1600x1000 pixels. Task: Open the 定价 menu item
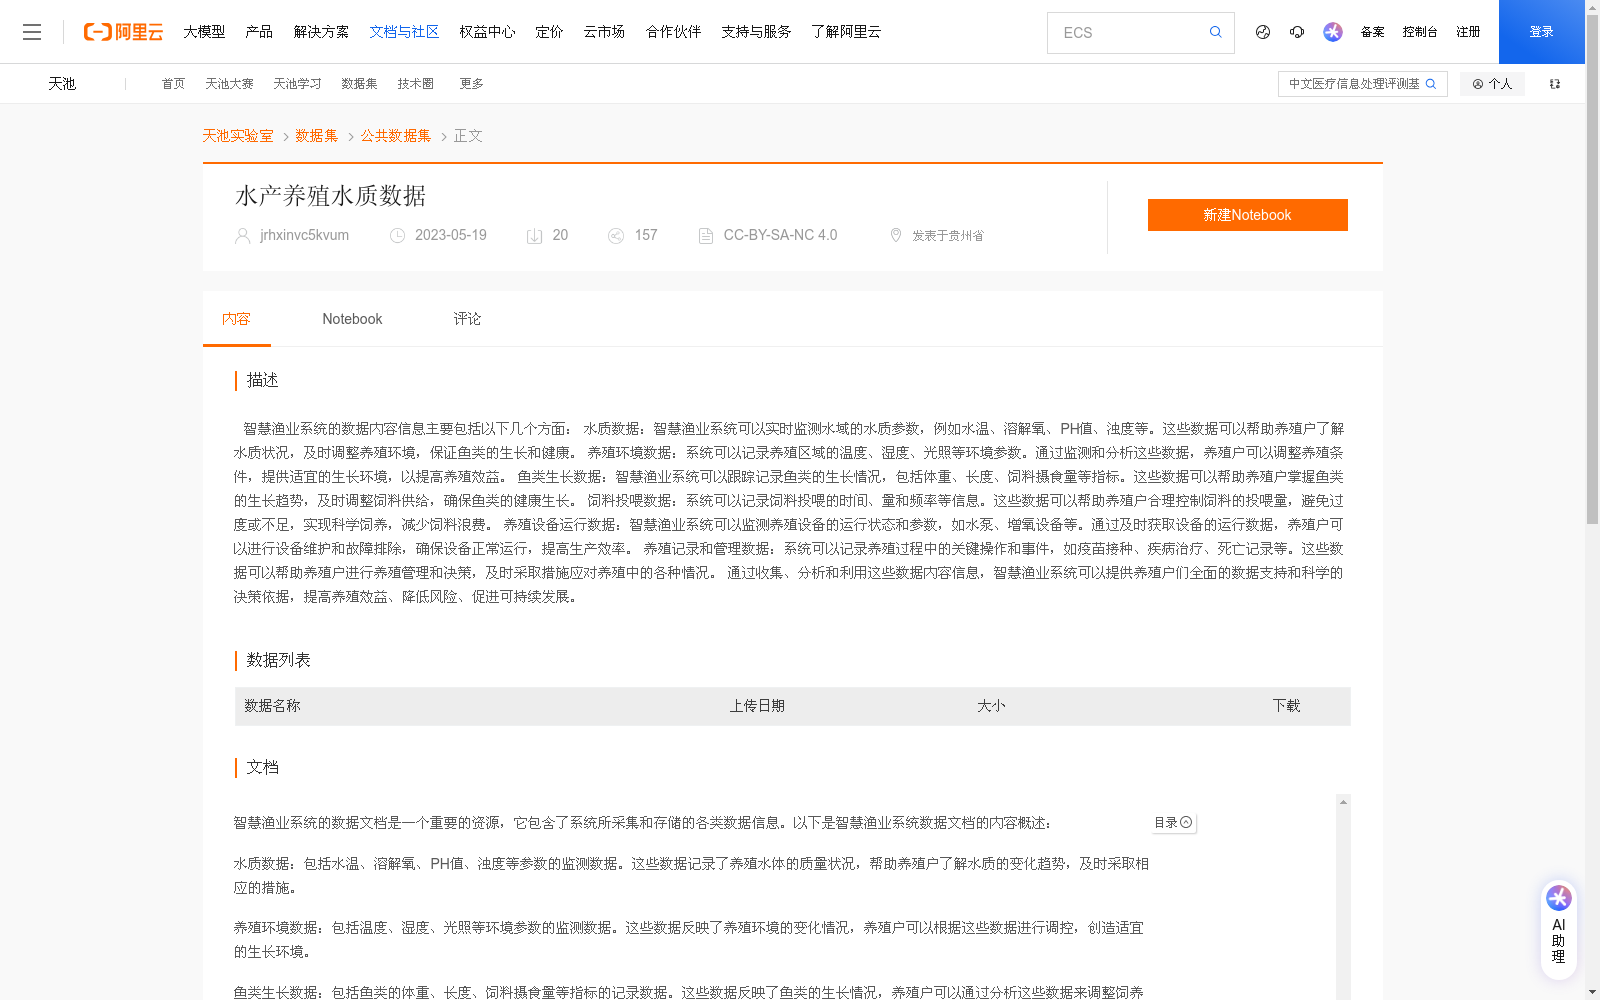[549, 32]
